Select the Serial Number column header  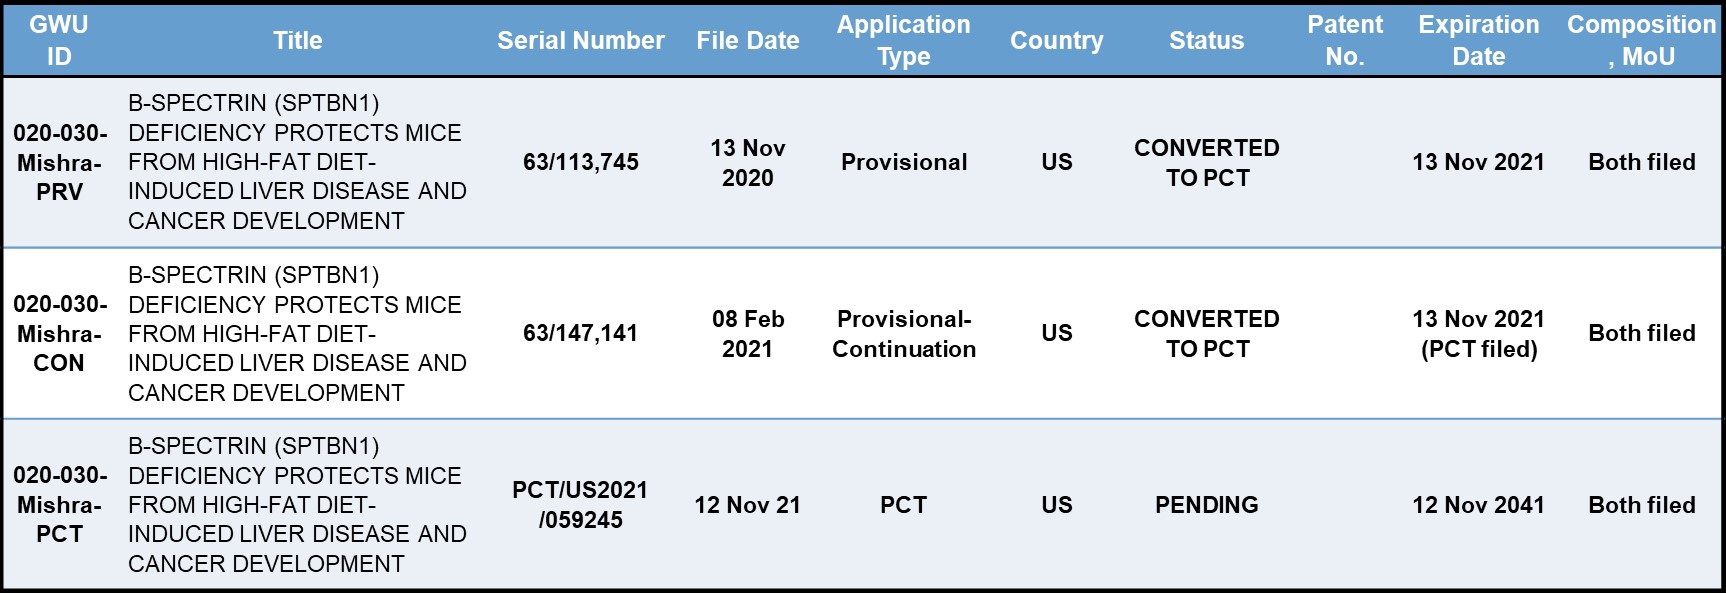tap(580, 40)
